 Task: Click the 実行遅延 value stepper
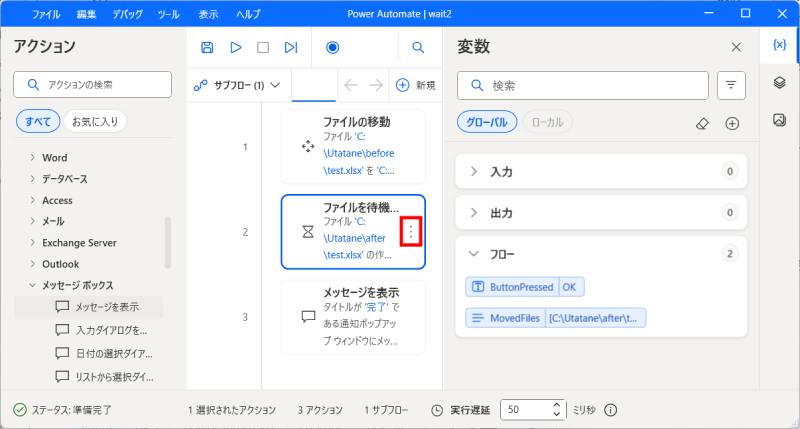click(557, 410)
